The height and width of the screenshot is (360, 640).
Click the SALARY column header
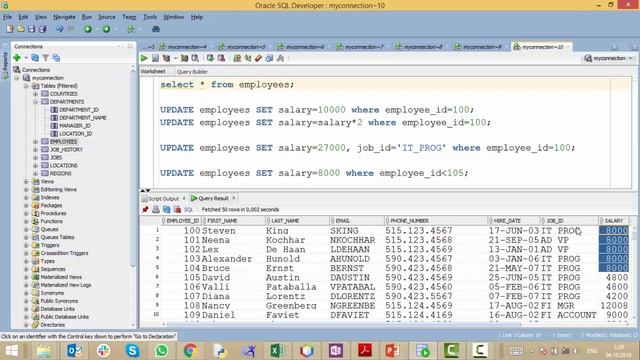coord(614,220)
